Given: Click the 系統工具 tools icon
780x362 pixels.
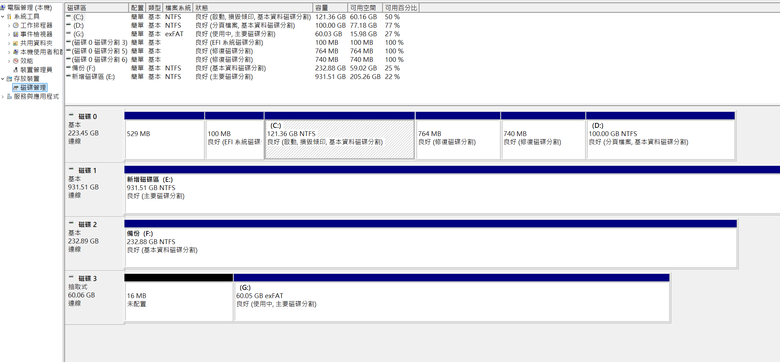Looking at the screenshot, I should click(x=9, y=16).
